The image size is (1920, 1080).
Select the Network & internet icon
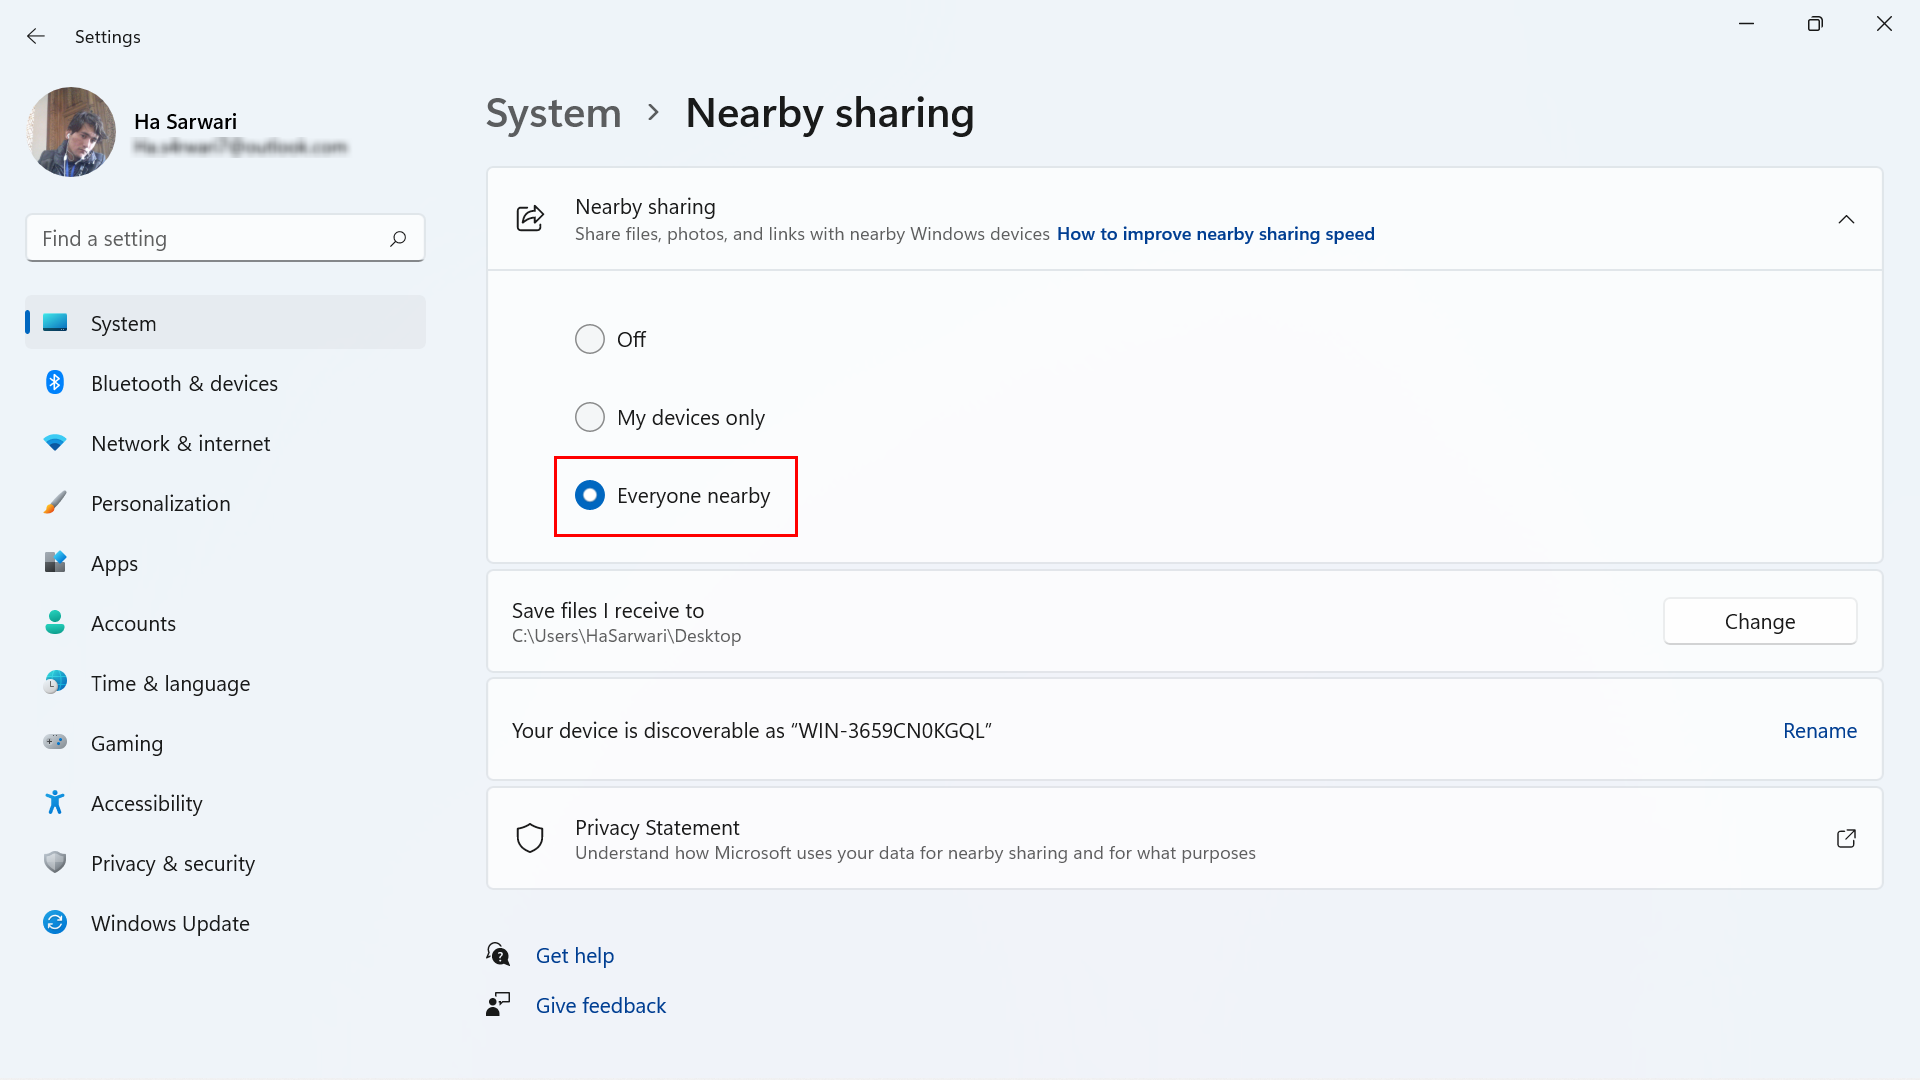coord(55,443)
